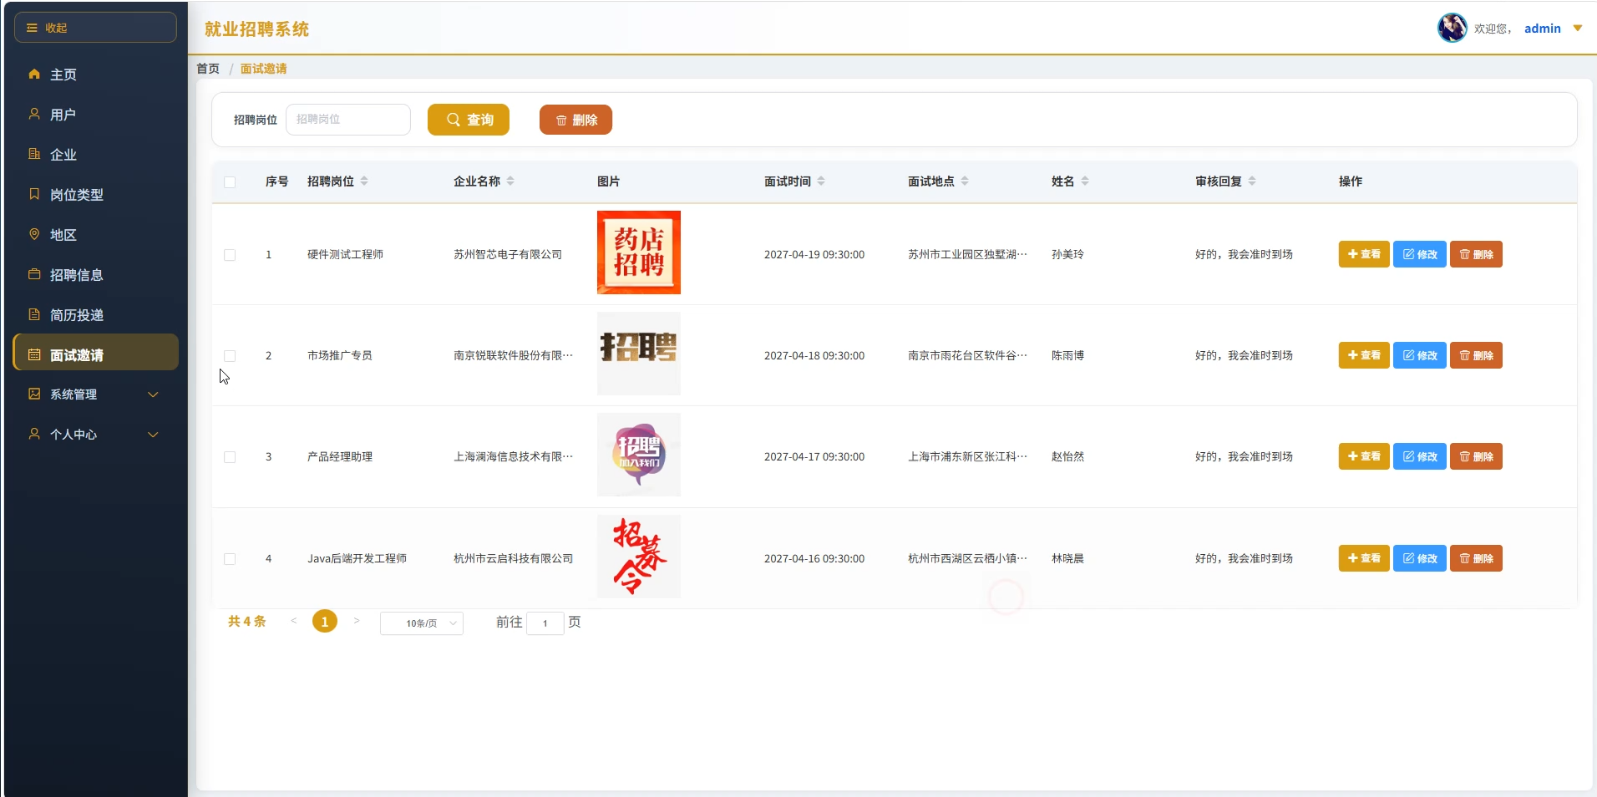This screenshot has width=1597, height=797.
Task: Click the 首页 breadcrumb link
Action: coord(208,69)
